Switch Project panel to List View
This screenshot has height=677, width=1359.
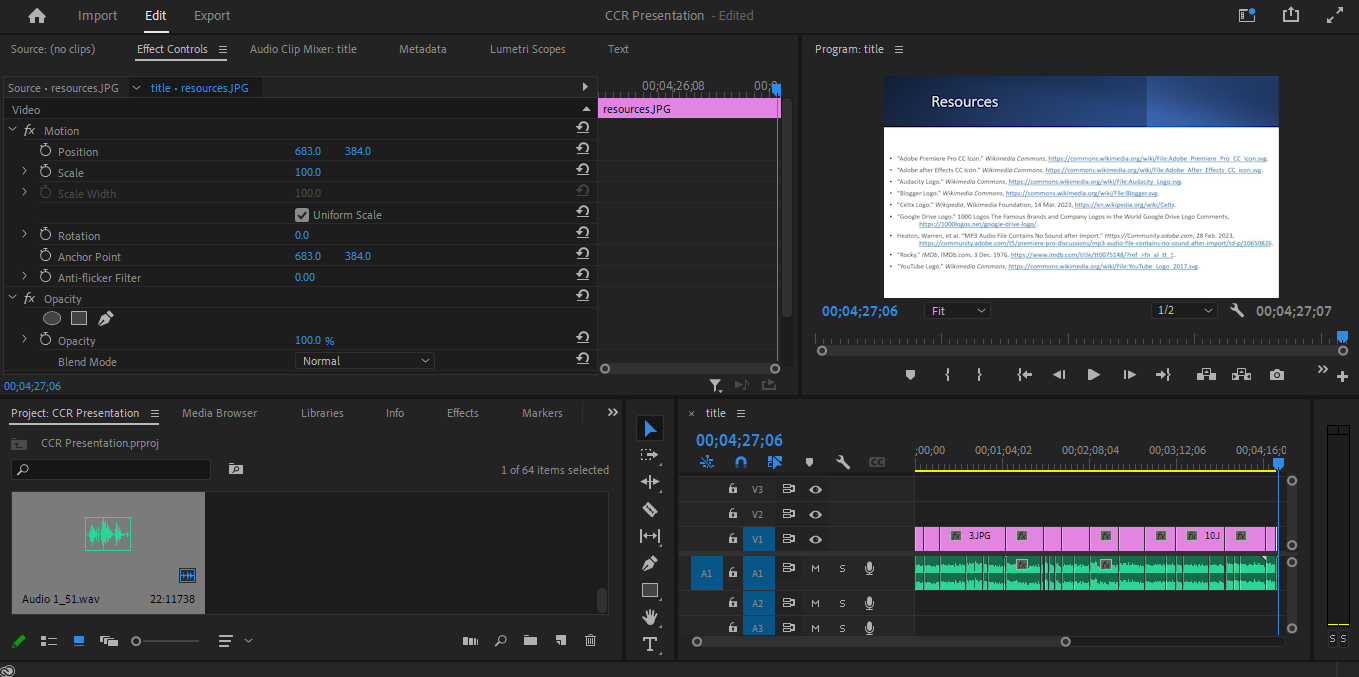(48, 640)
